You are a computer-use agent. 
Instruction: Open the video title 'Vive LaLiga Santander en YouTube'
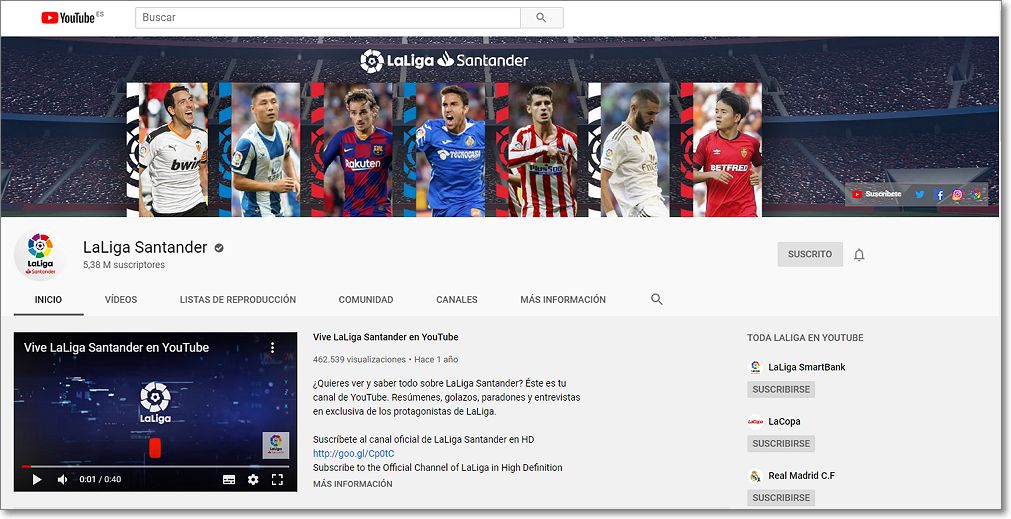tap(386, 337)
